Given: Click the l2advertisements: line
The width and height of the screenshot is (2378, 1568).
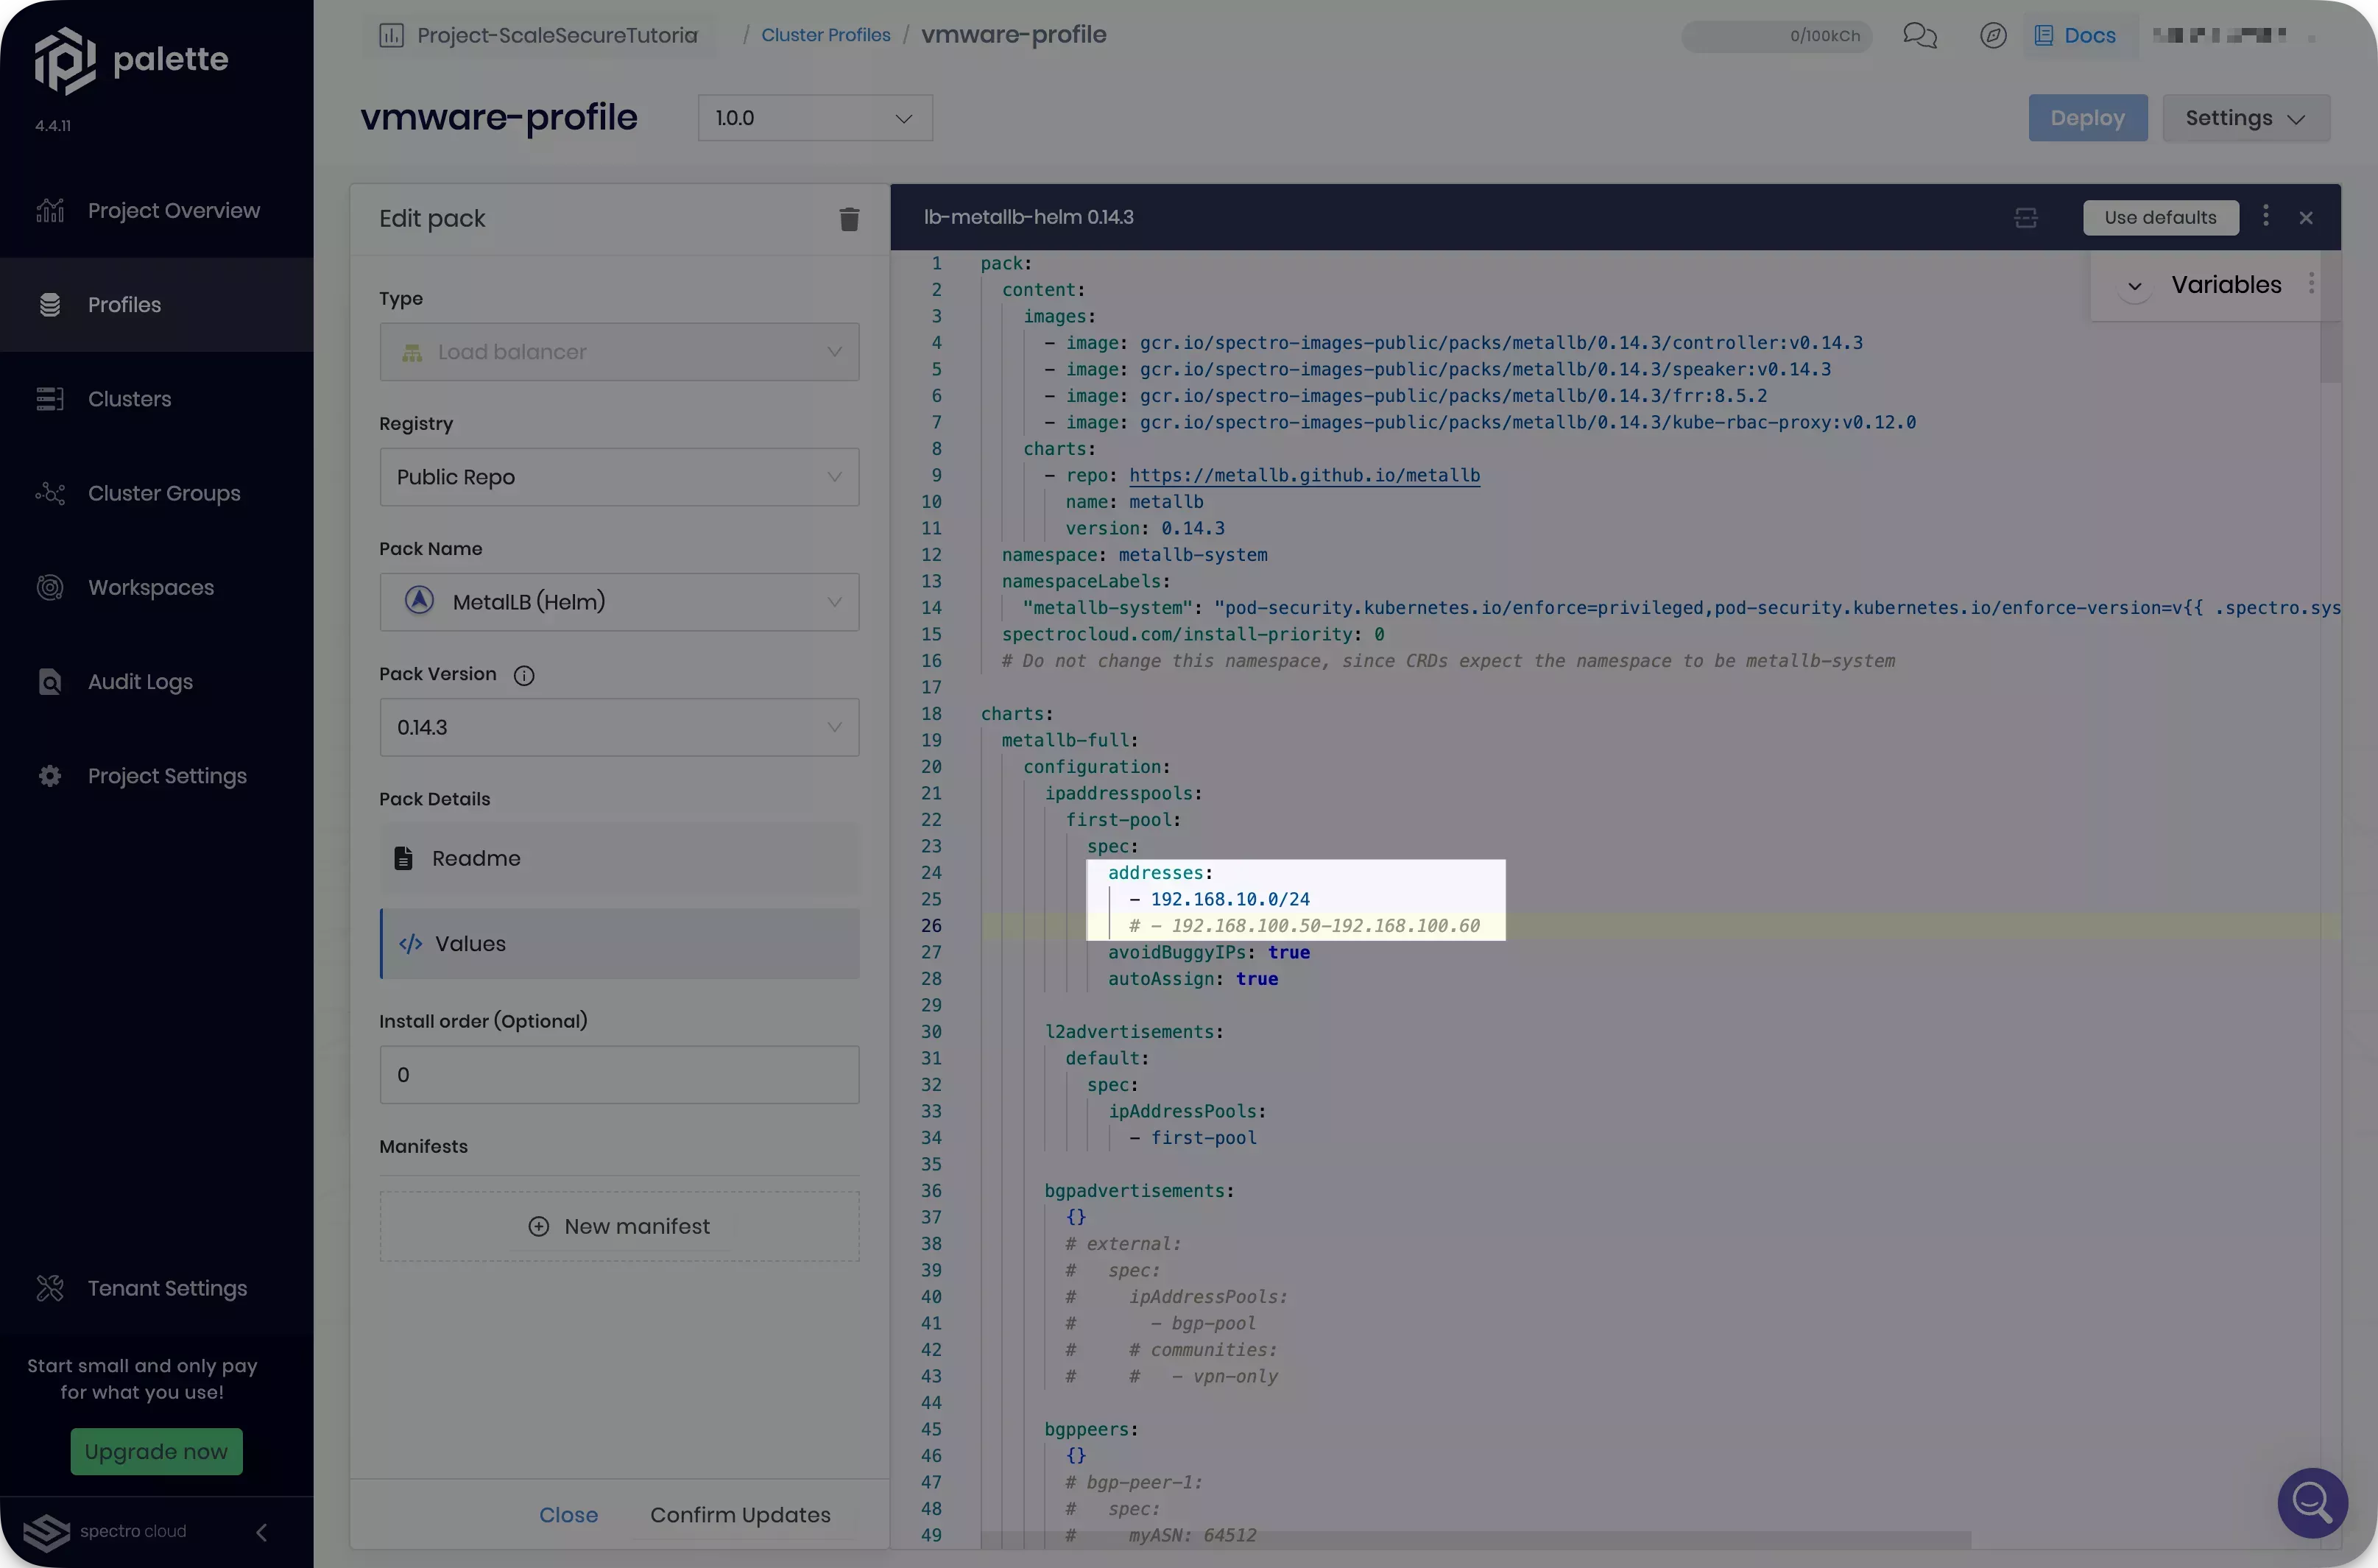Looking at the screenshot, I should point(1134,1032).
